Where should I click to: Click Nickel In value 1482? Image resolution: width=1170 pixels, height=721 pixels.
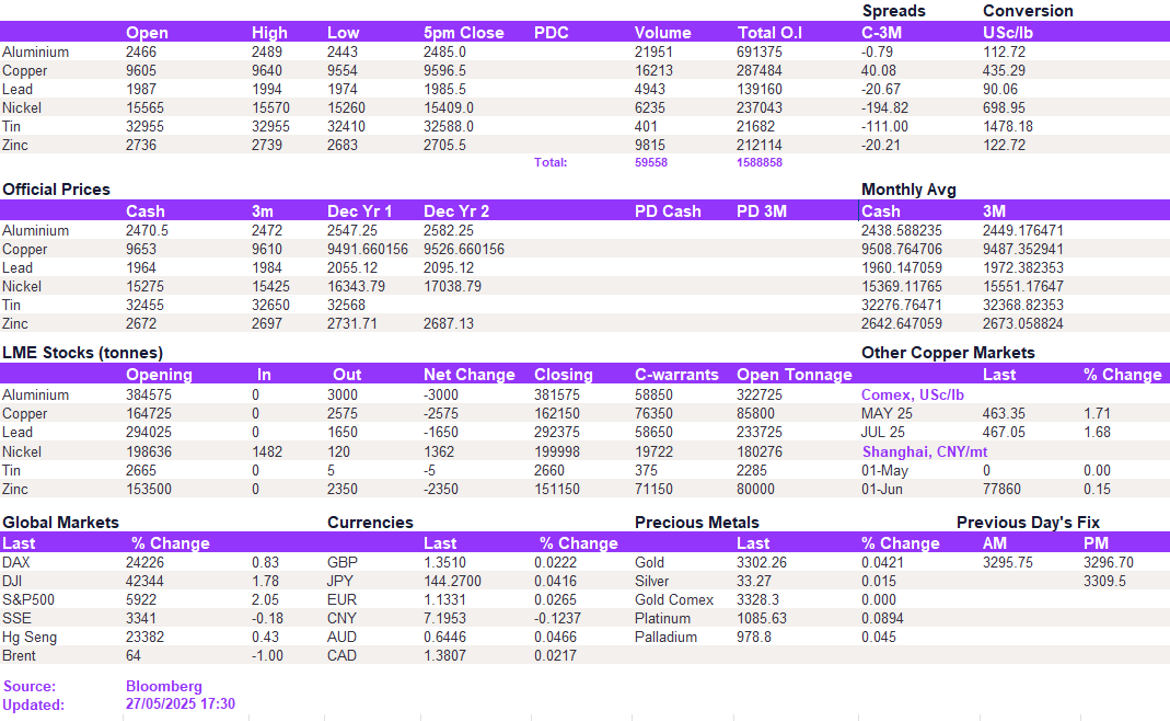(x=266, y=452)
